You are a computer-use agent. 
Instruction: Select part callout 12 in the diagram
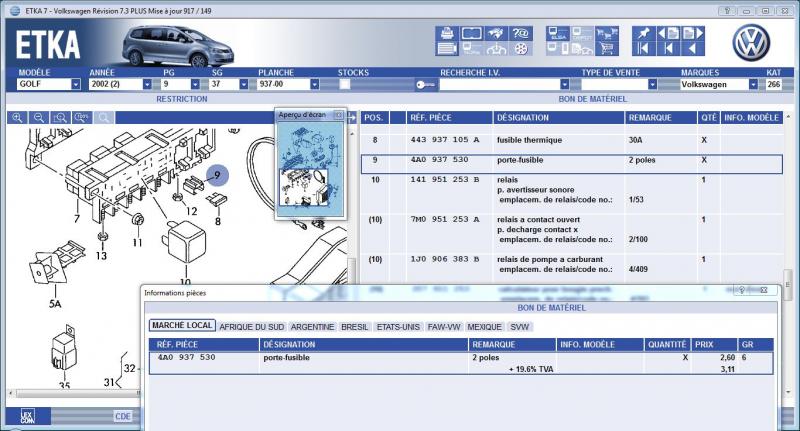click(191, 211)
